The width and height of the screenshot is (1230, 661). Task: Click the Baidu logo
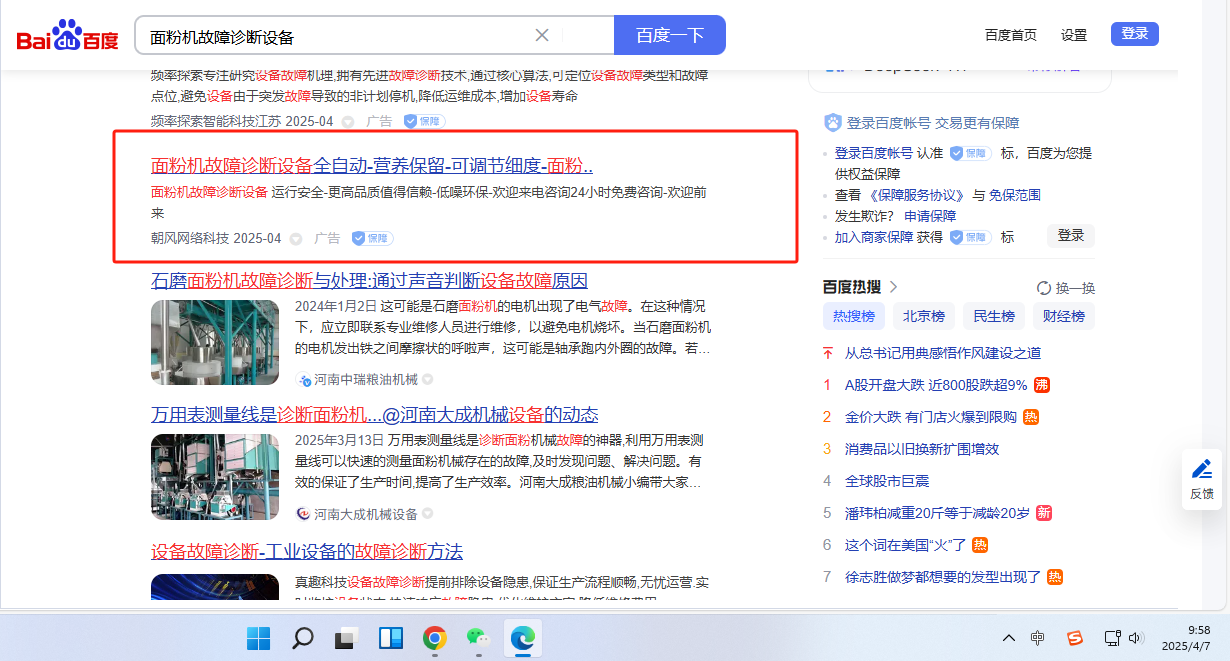pos(67,36)
